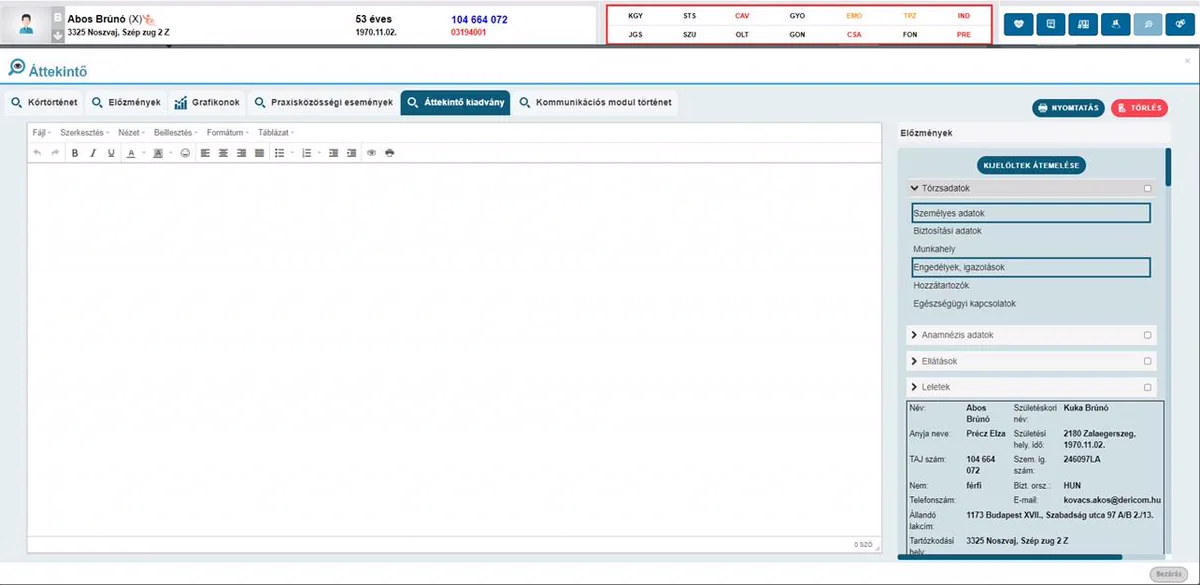Viewport: 1200px width, 585px height.
Task: Redo the last undone edit
Action: pyautogui.click(x=55, y=153)
